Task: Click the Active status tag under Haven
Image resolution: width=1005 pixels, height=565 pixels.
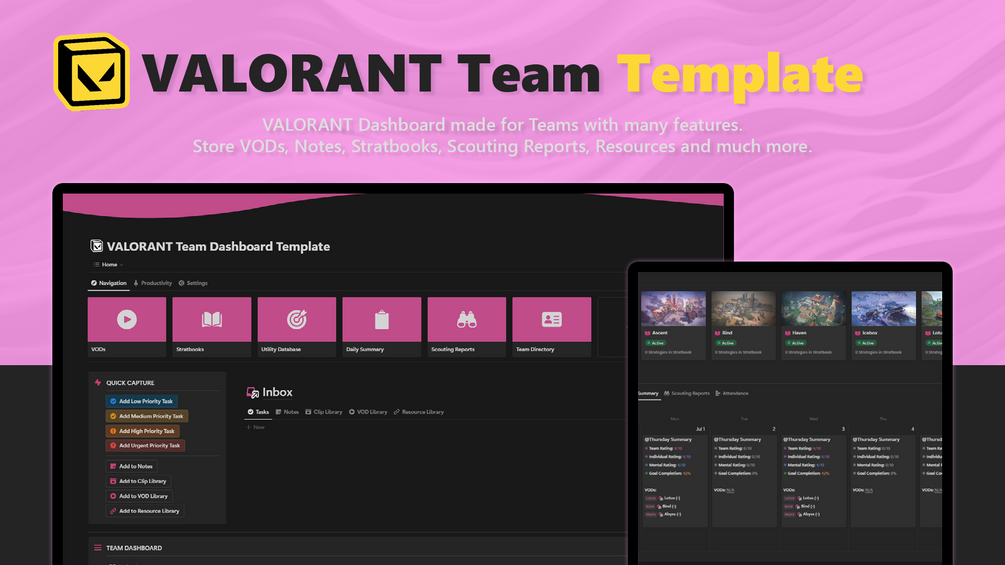Action: click(x=795, y=343)
